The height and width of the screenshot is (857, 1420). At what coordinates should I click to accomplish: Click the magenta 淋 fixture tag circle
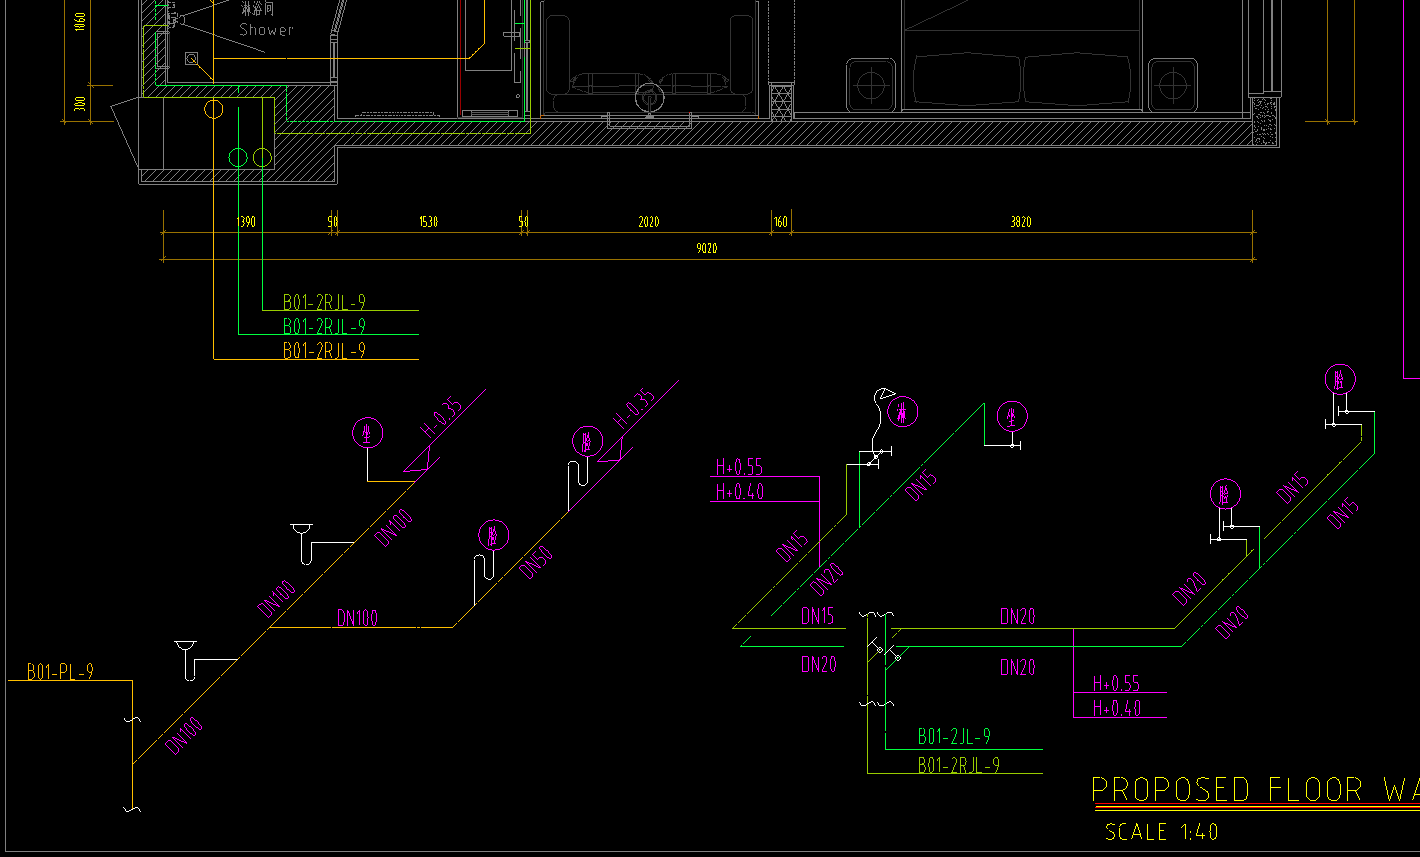click(903, 412)
